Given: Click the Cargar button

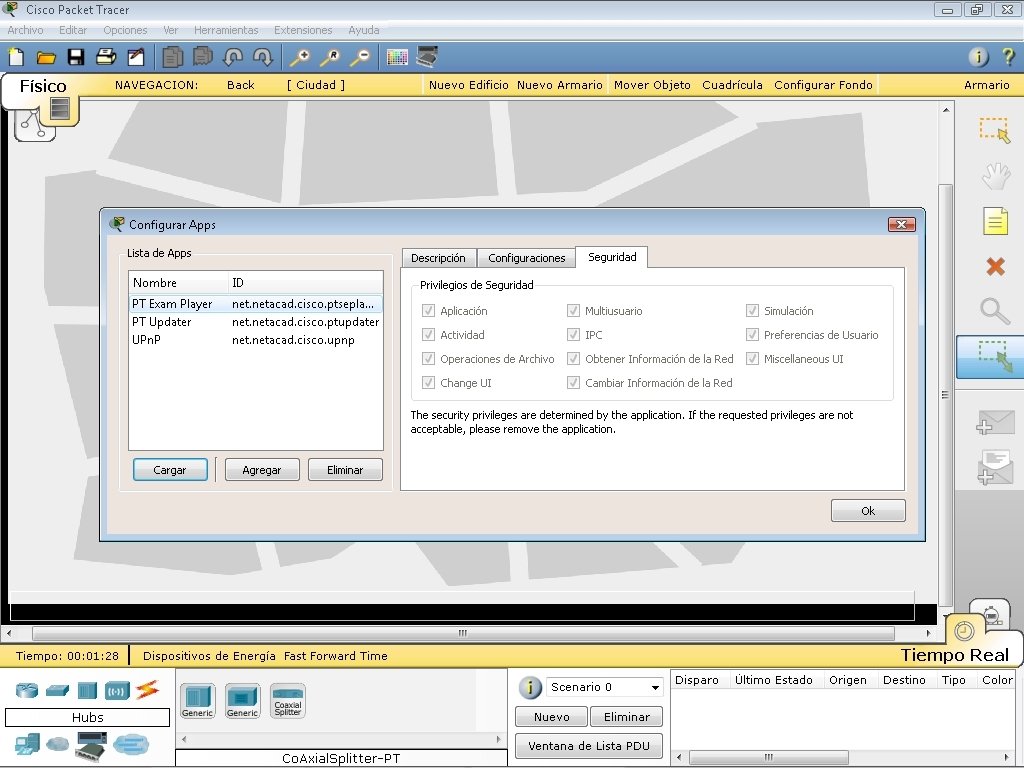Looking at the screenshot, I should click(x=170, y=470).
